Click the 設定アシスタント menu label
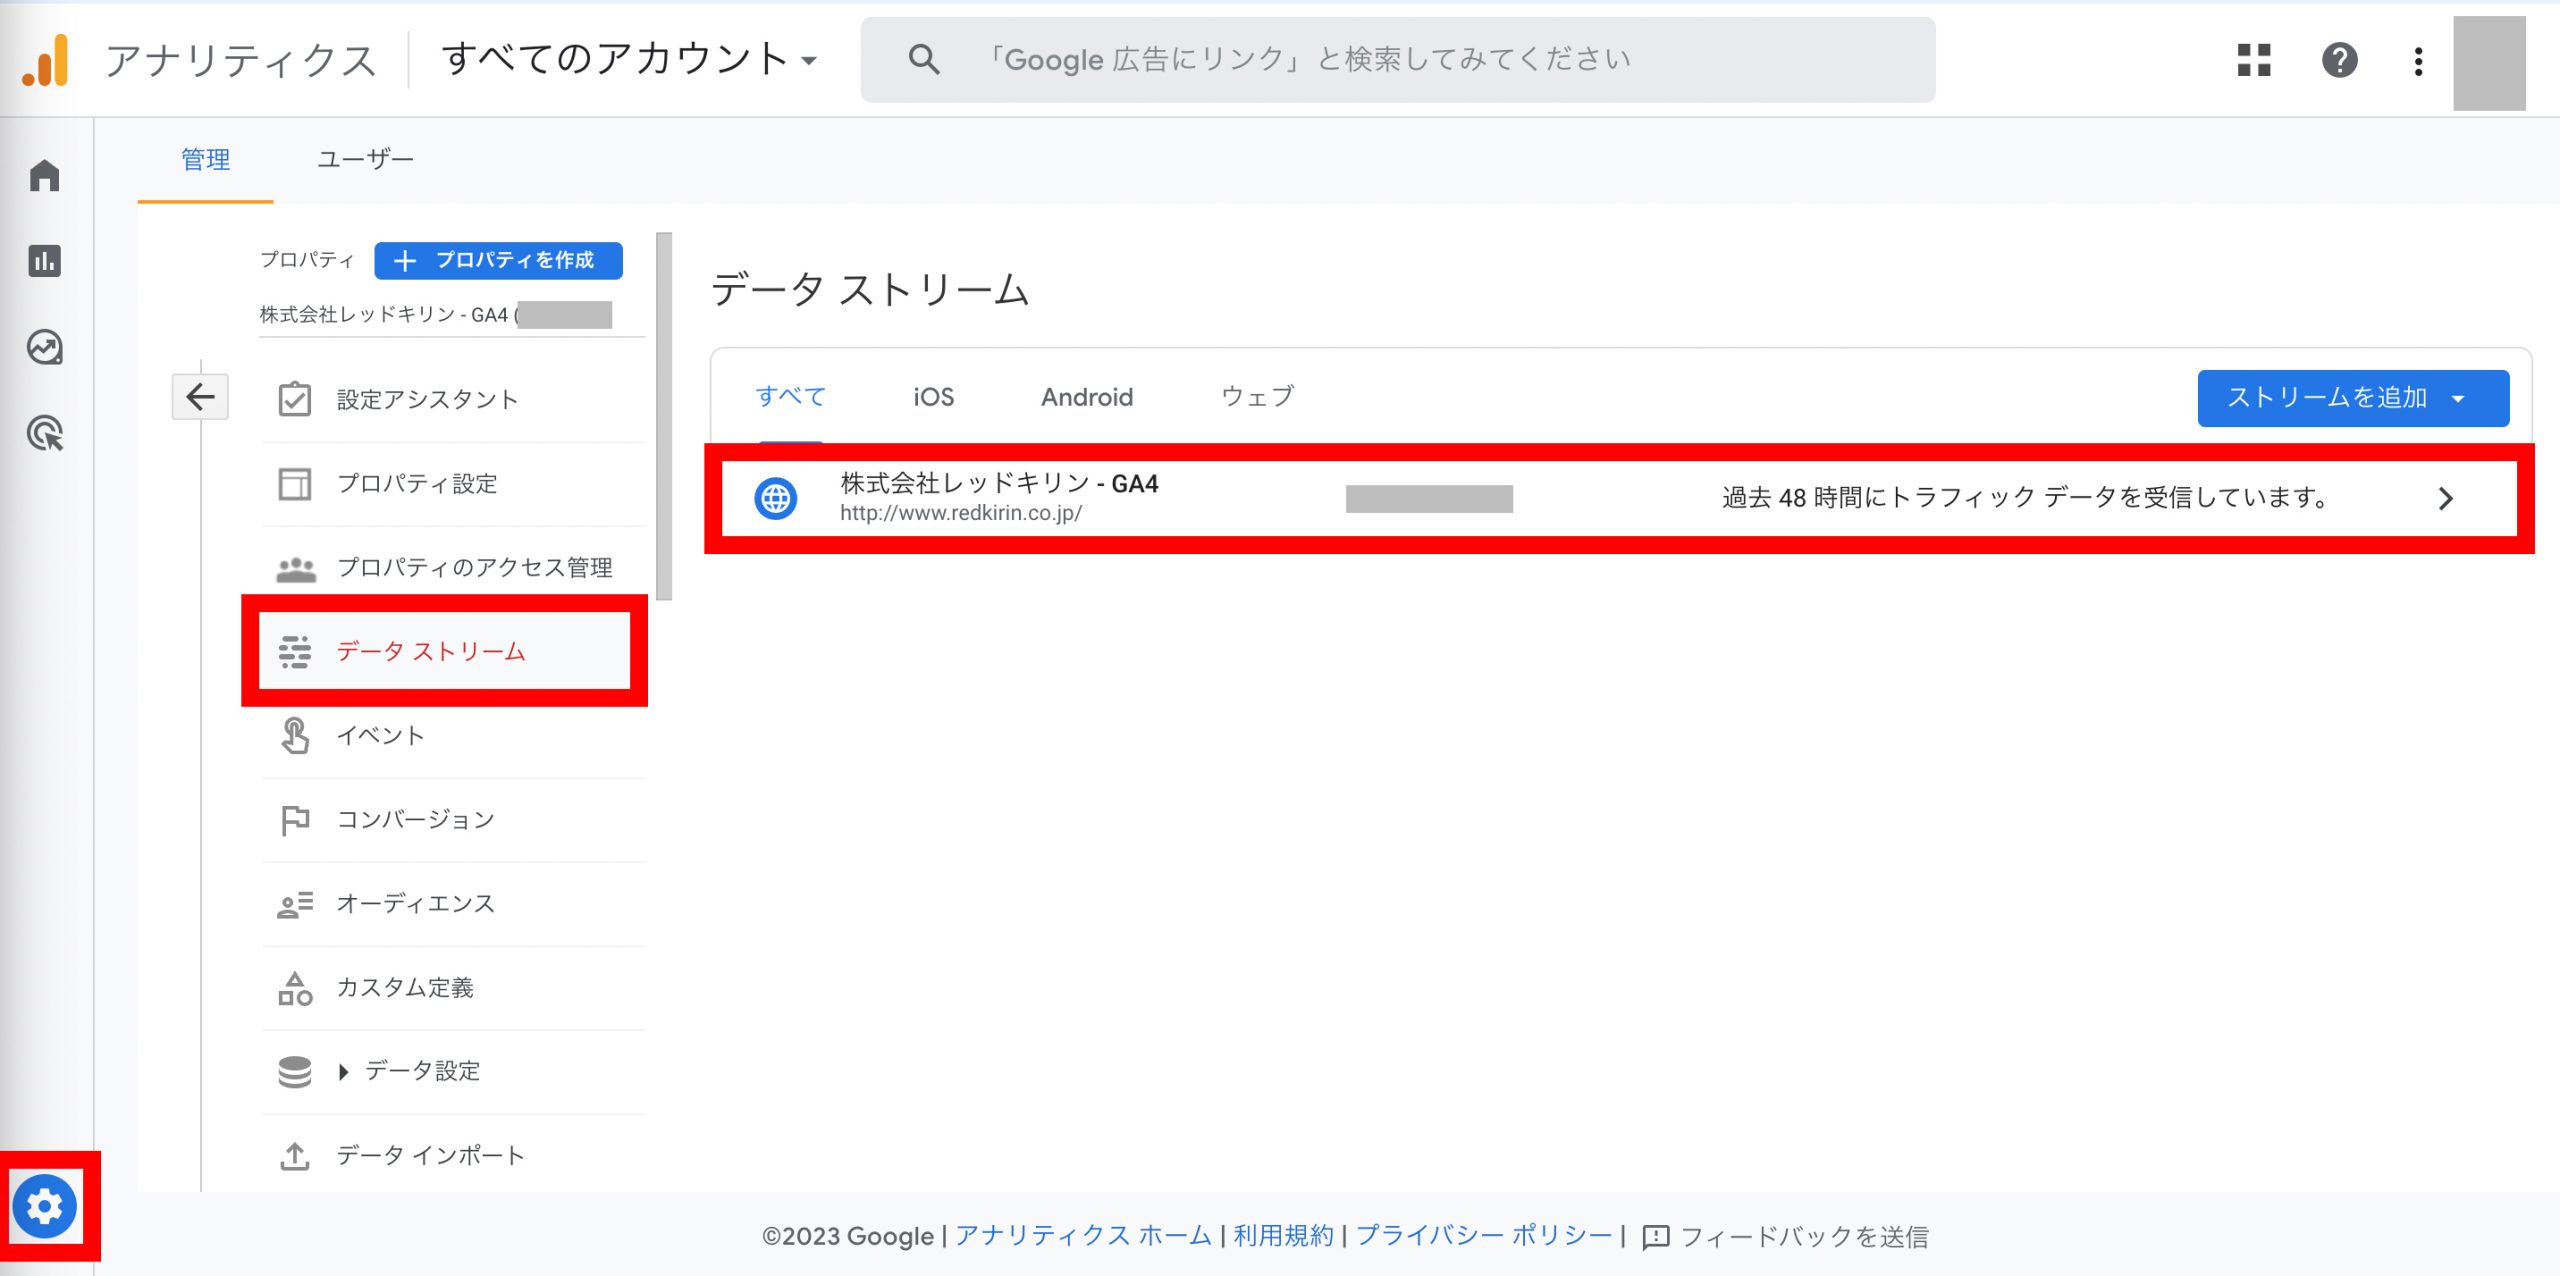 click(427, 400)
